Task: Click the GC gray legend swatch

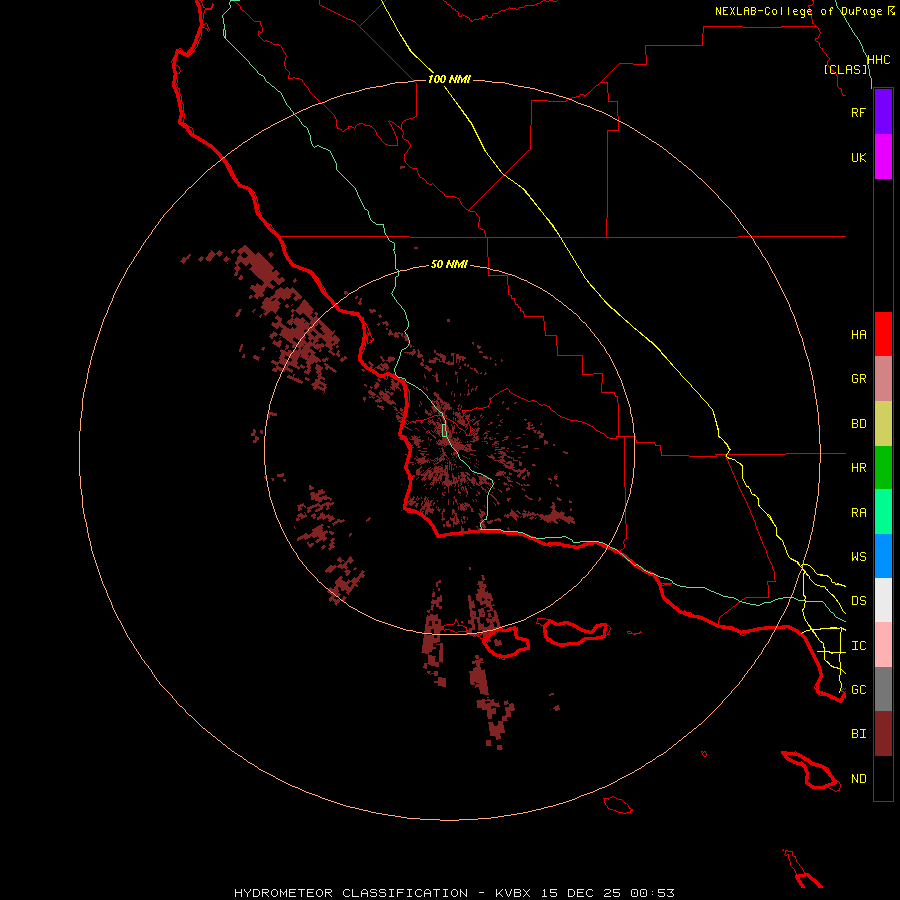Action: point(883,689)
